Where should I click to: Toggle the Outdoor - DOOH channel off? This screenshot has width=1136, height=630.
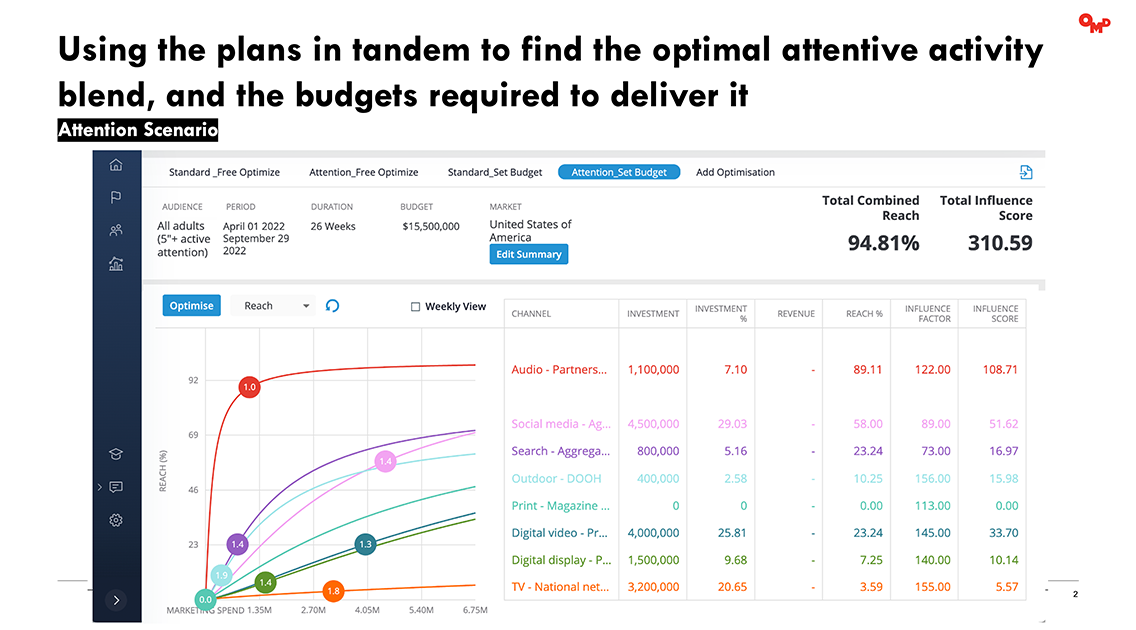point(561,478)
